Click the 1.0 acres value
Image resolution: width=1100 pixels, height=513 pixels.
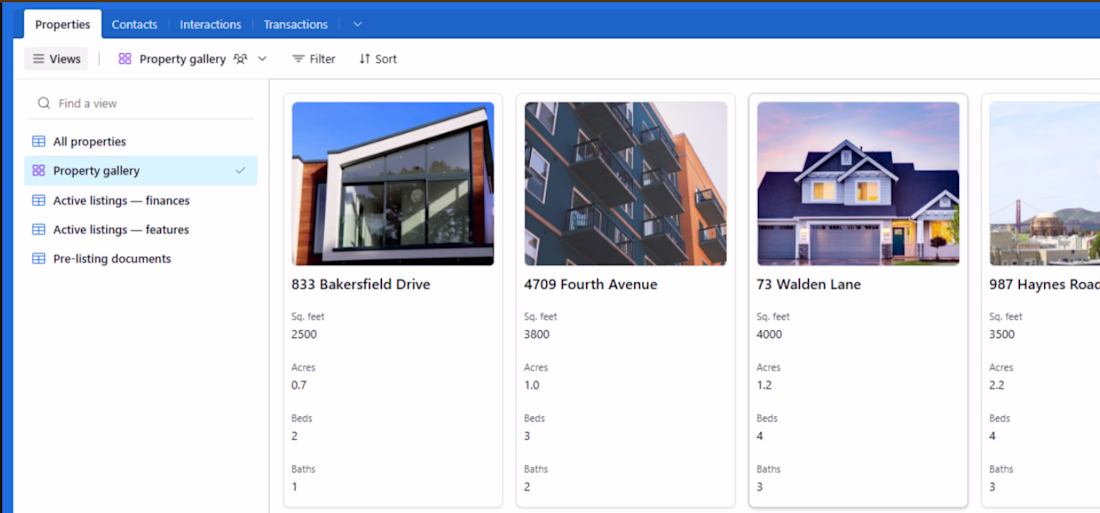(532, 385)
